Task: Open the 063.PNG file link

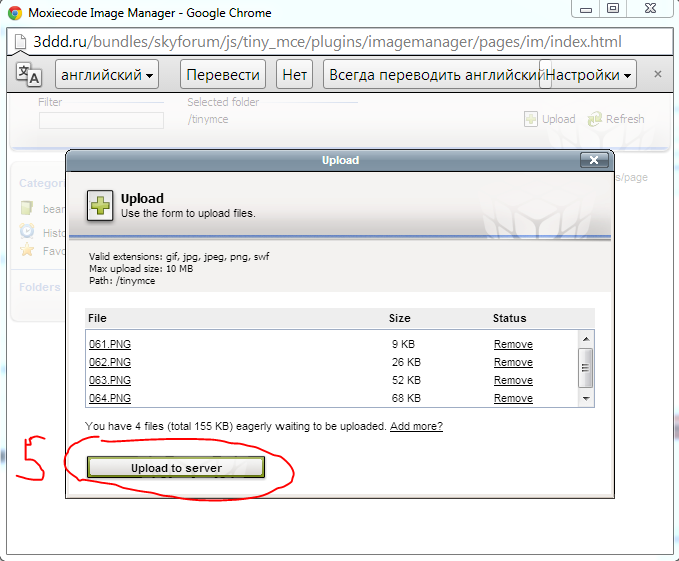Action: pos(110,380)
